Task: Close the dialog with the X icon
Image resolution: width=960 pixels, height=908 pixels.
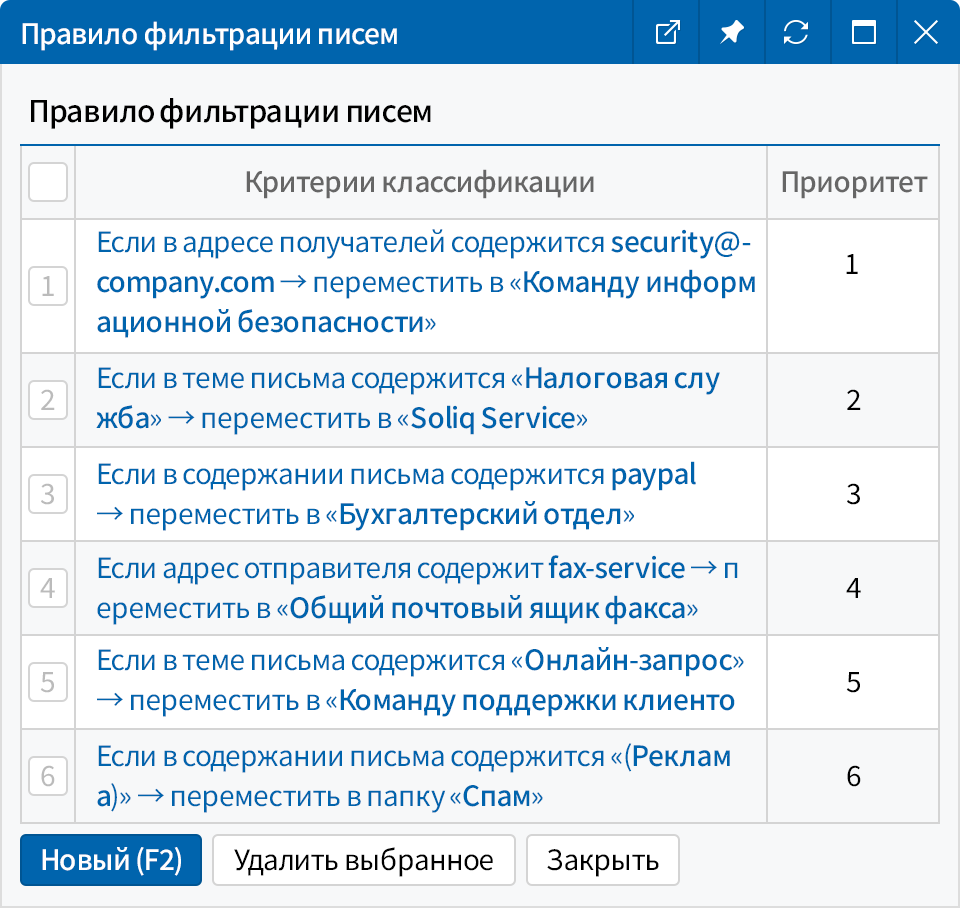Action: tap(926, 32)
